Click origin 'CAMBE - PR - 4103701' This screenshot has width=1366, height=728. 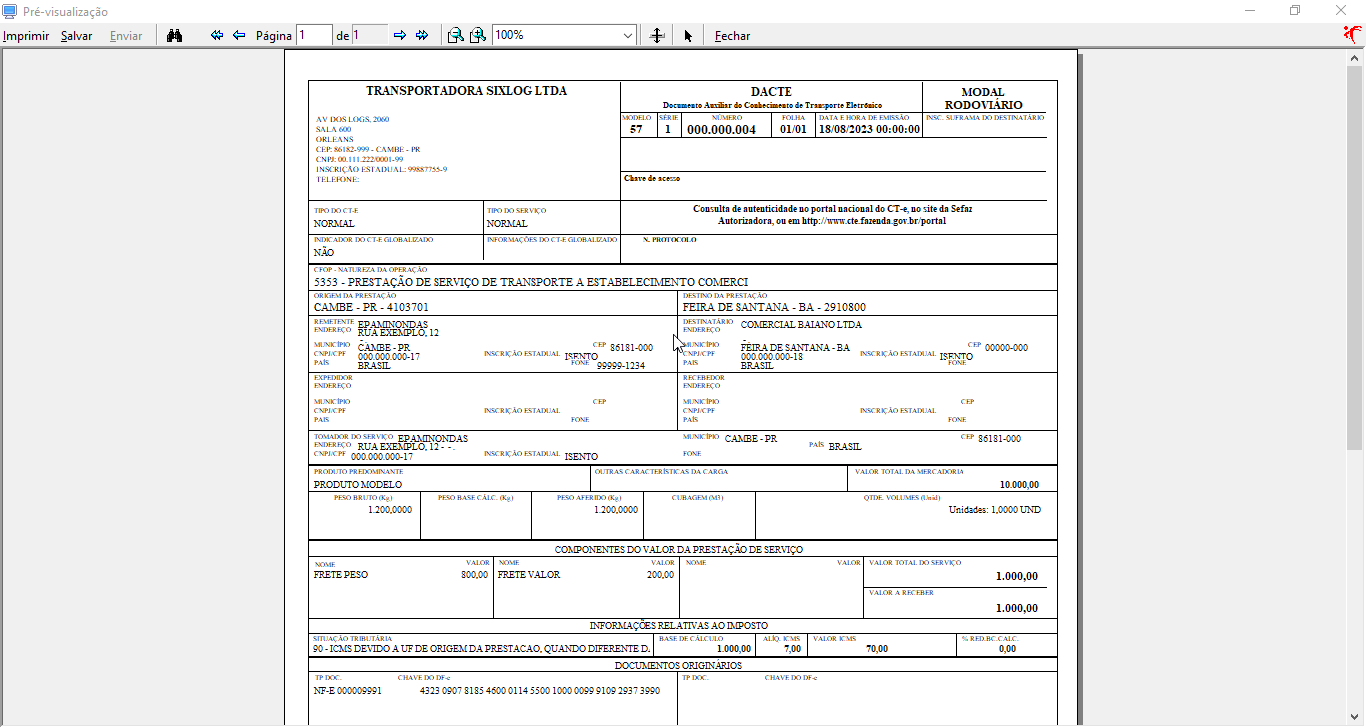tap(371, 307)
